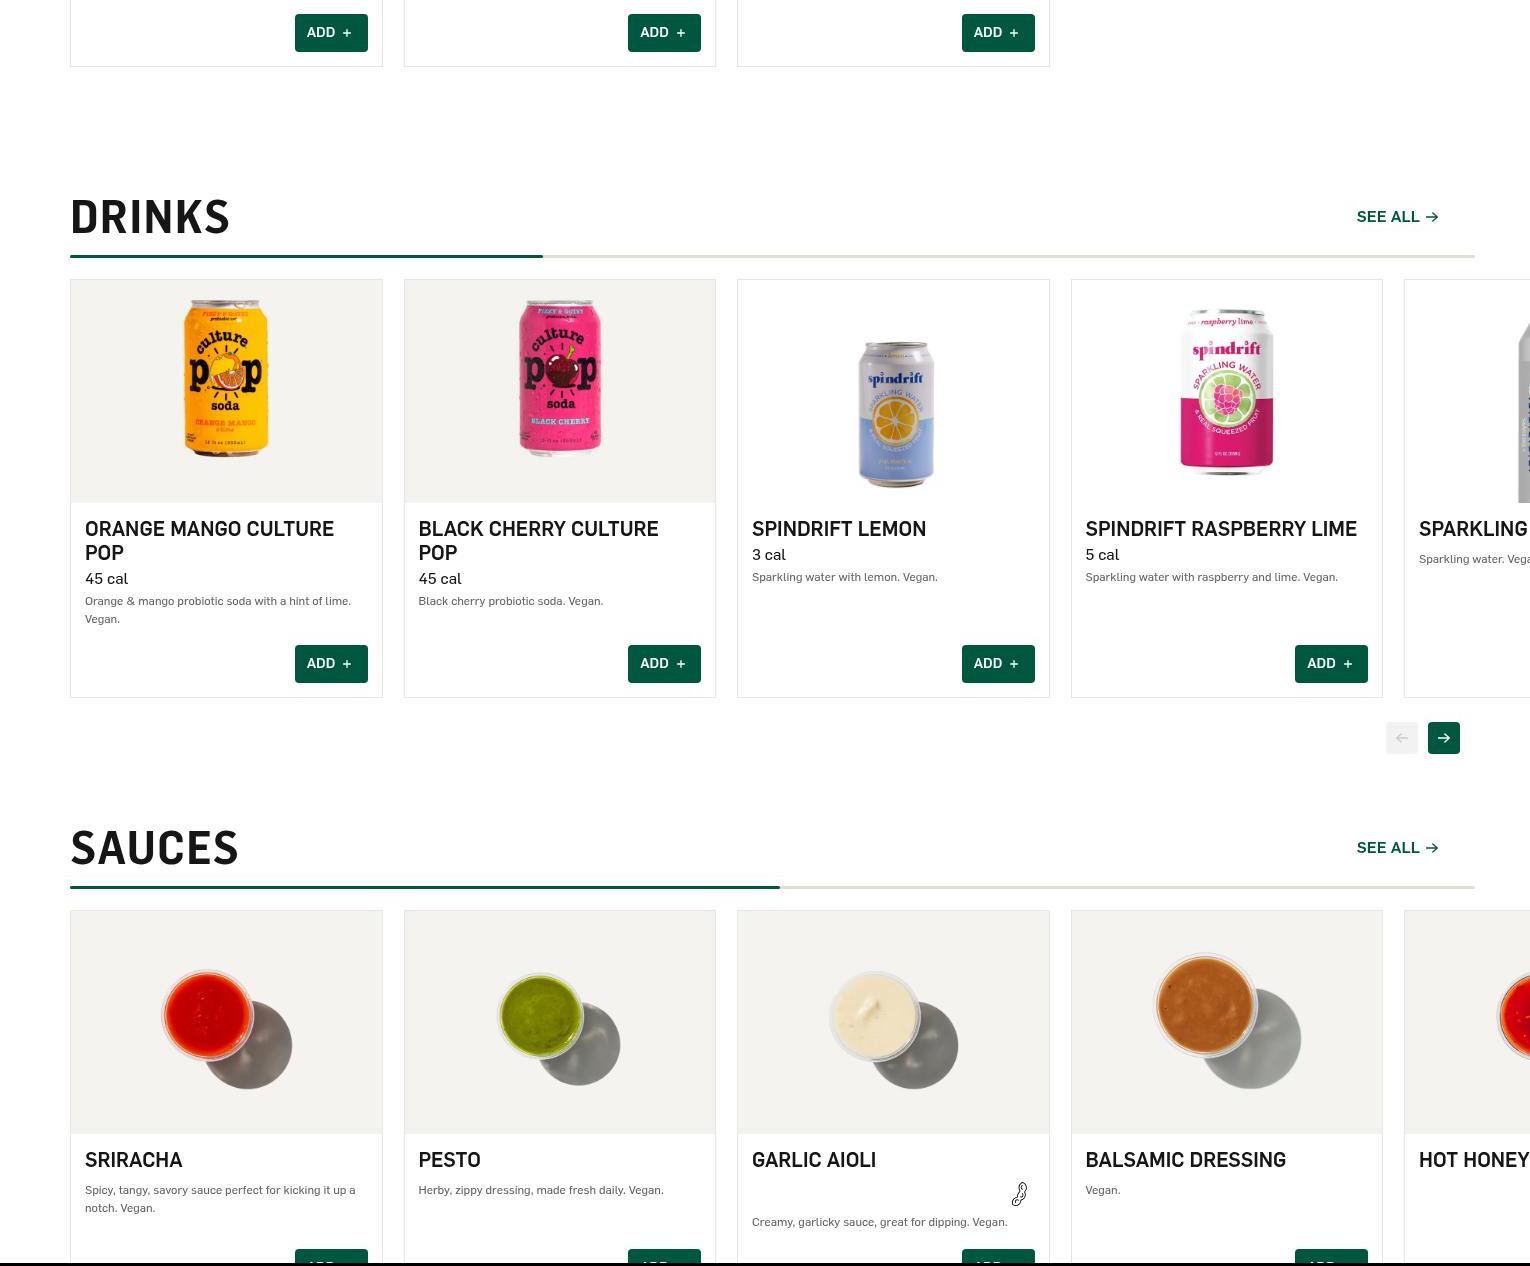
Task: Select the Spindrift Raspberry Lime can image
Action: [1227, 391]
